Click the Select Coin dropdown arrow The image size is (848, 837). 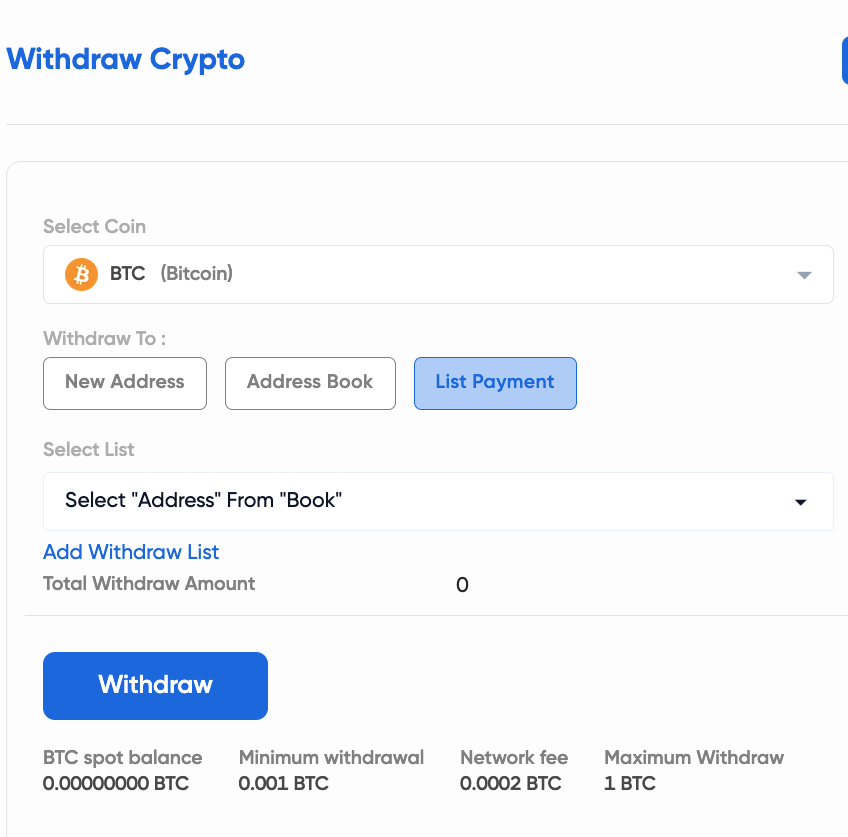coord(804,274)
